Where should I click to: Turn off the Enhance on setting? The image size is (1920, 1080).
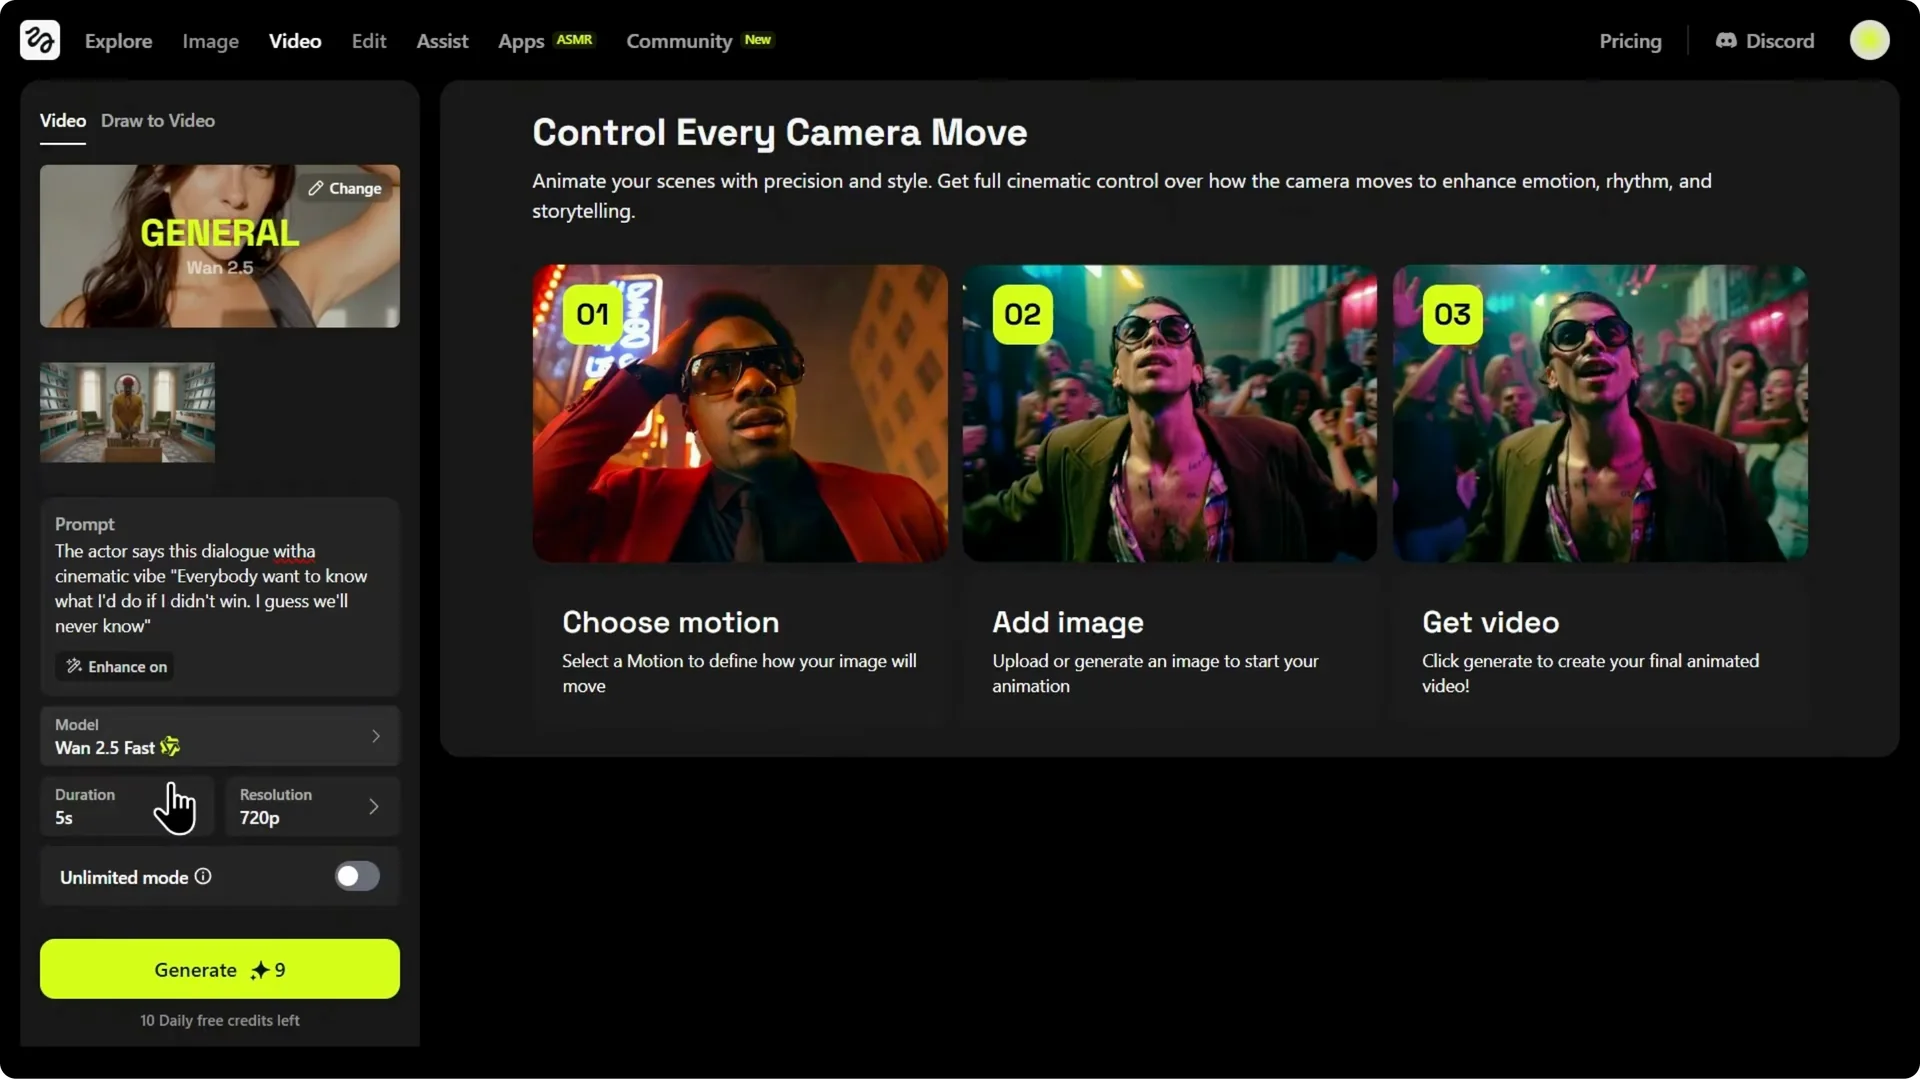click(114, 666)
